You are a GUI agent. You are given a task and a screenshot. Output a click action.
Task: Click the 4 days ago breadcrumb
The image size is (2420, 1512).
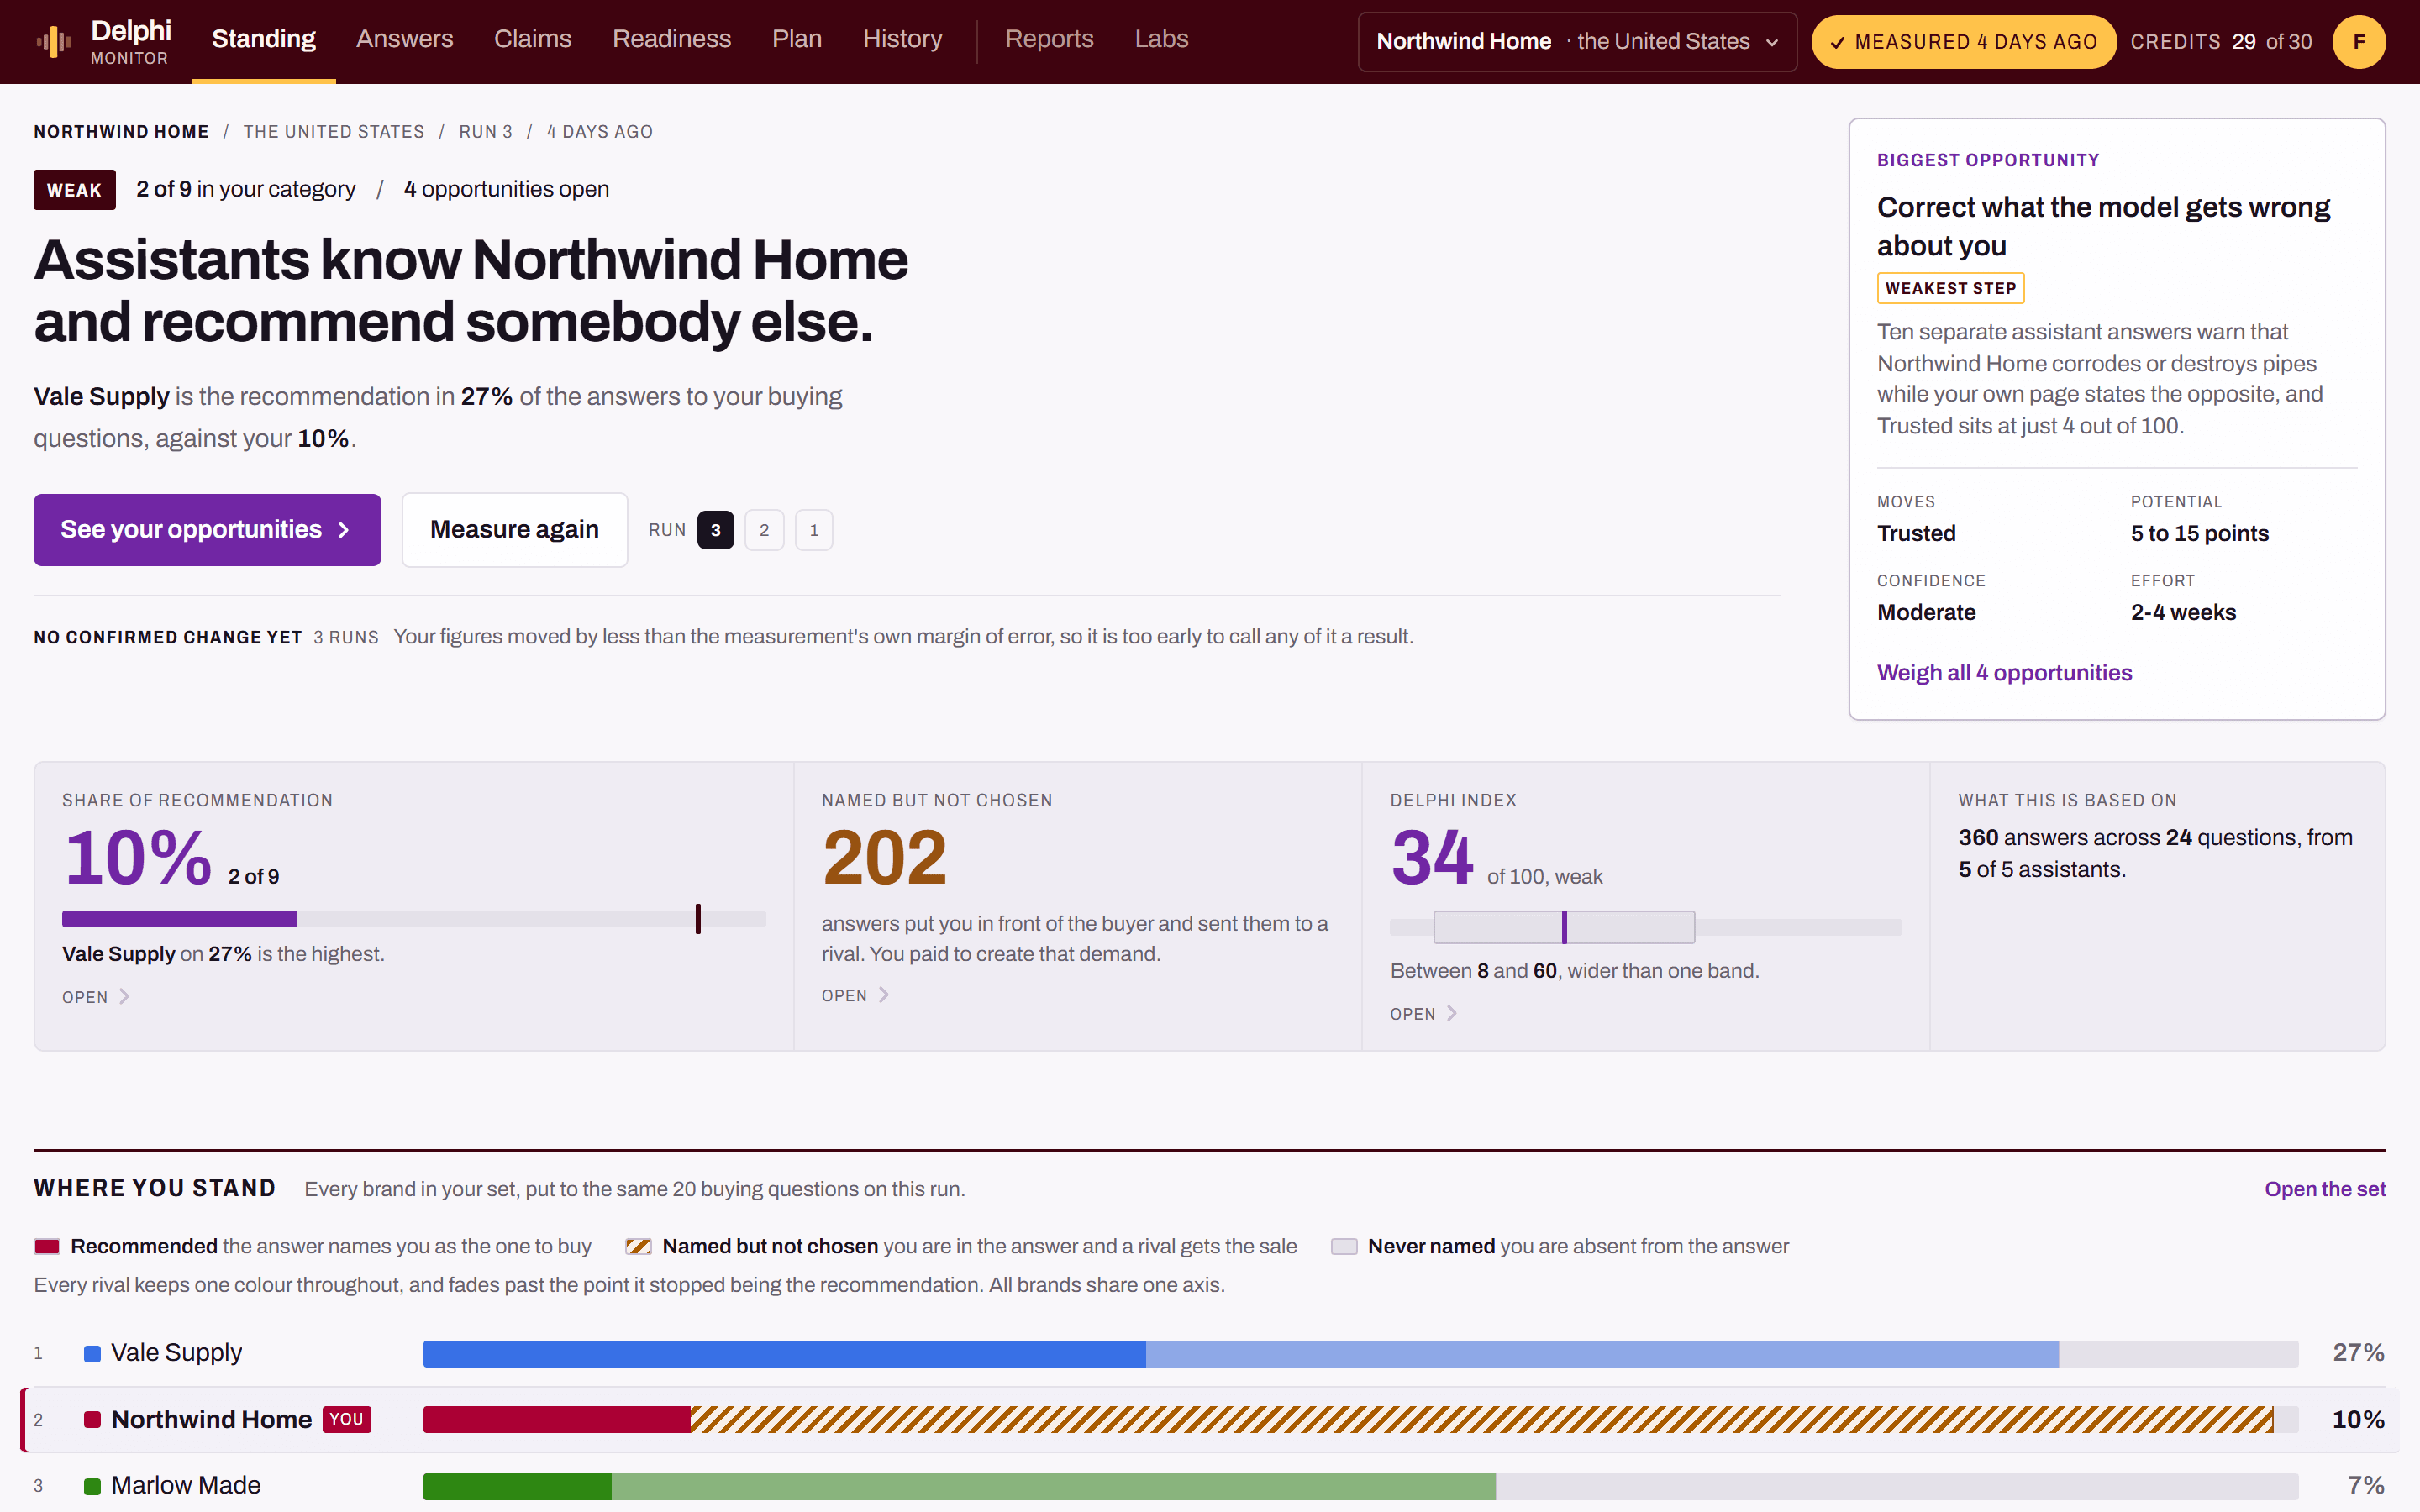600,132
